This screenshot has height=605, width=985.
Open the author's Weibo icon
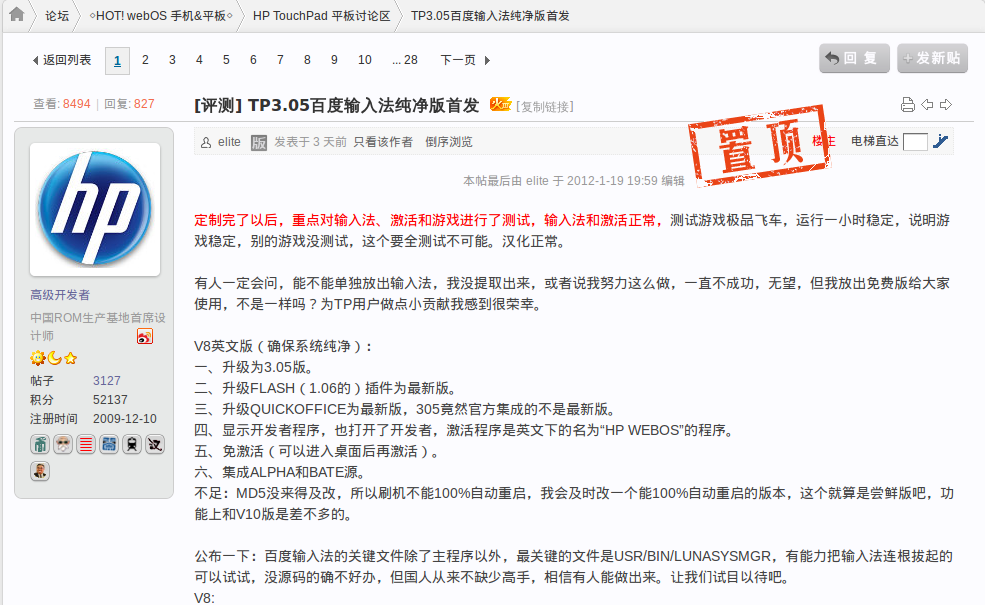tap(144, 337)
